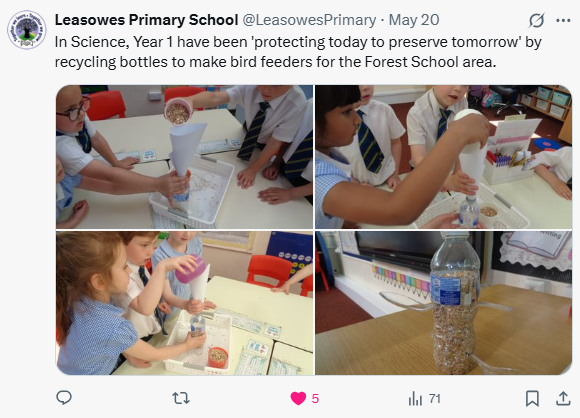Open the reply comment icon
The width and height of the screenshot is (580, 418).
[x=64, y=398]
